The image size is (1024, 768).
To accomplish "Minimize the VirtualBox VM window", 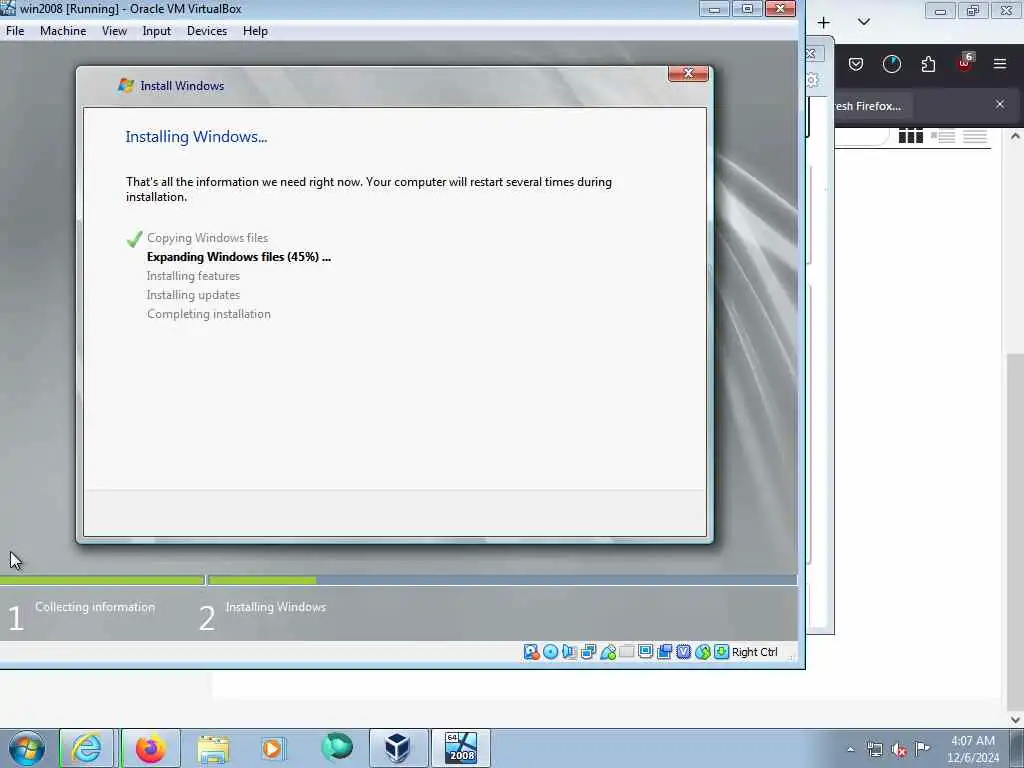I will point(714,9).
